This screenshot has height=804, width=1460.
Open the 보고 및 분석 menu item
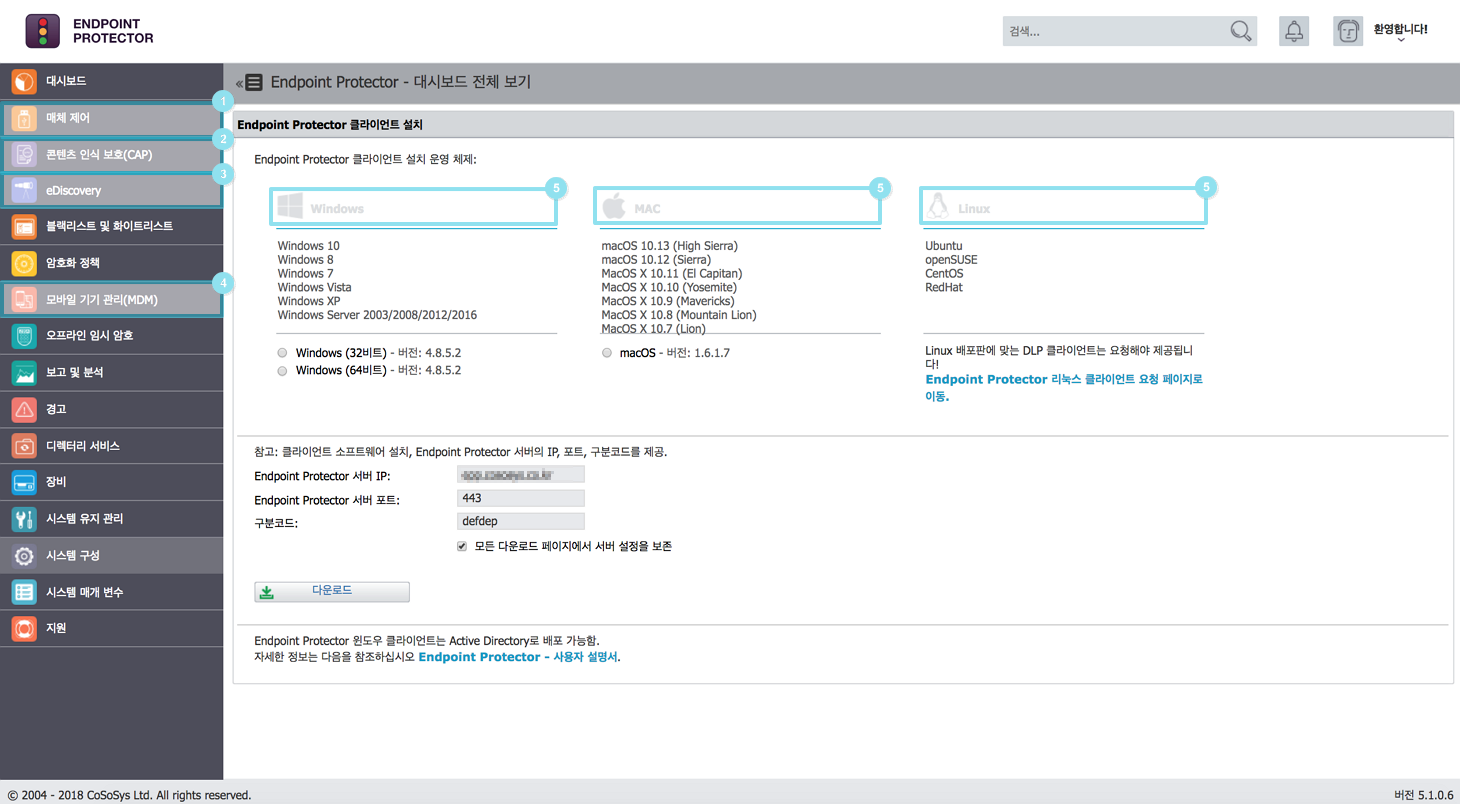[111, 372]
